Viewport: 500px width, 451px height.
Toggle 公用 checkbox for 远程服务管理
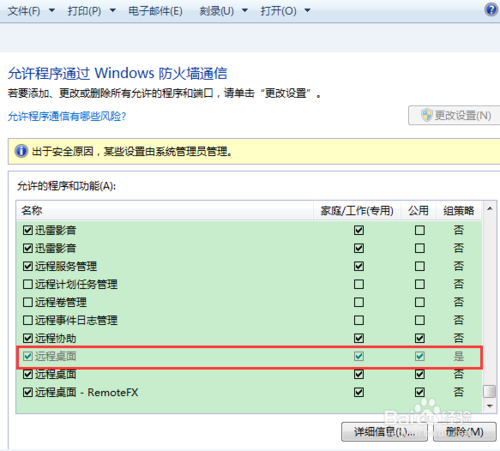(420, 266)
